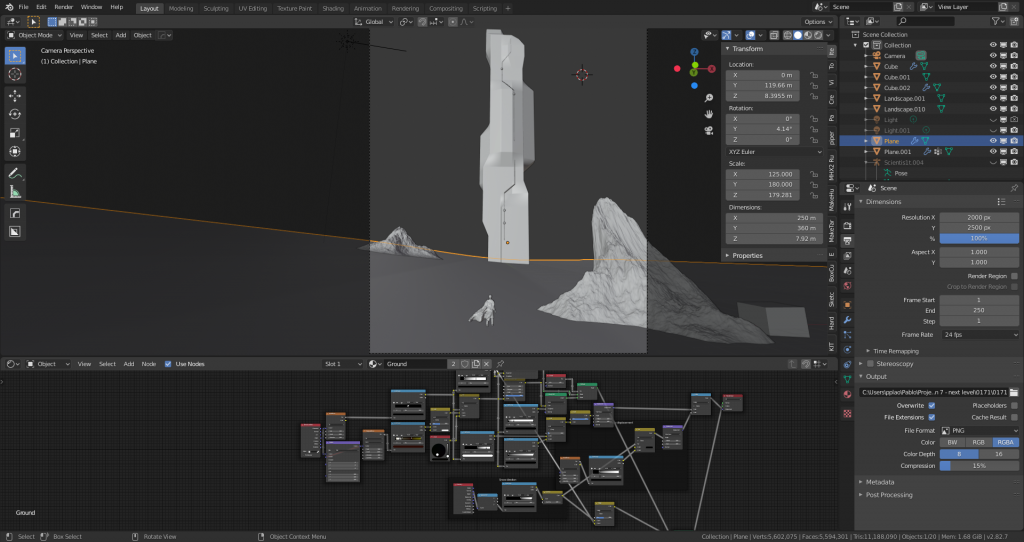Viewport: 1024px width, 542px height.
Task: Uncheck the Use Nodes checkbox
Action: pyautogui.click(x=168, y=364)
